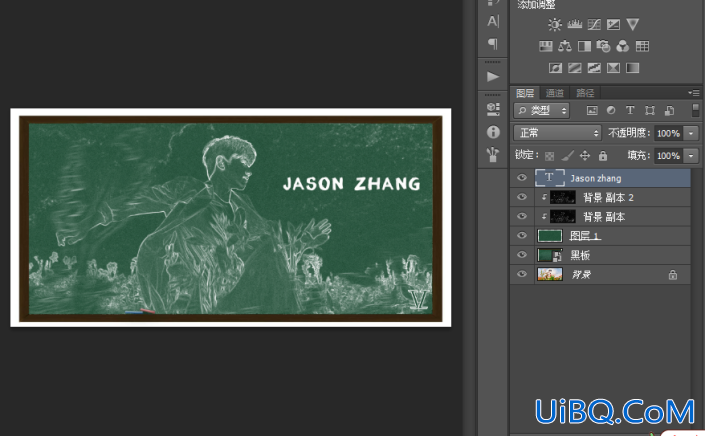The width and height of the screenshot is (705, 436).
Task: Lock image pixels with brush icon
Action: (567, 156)
